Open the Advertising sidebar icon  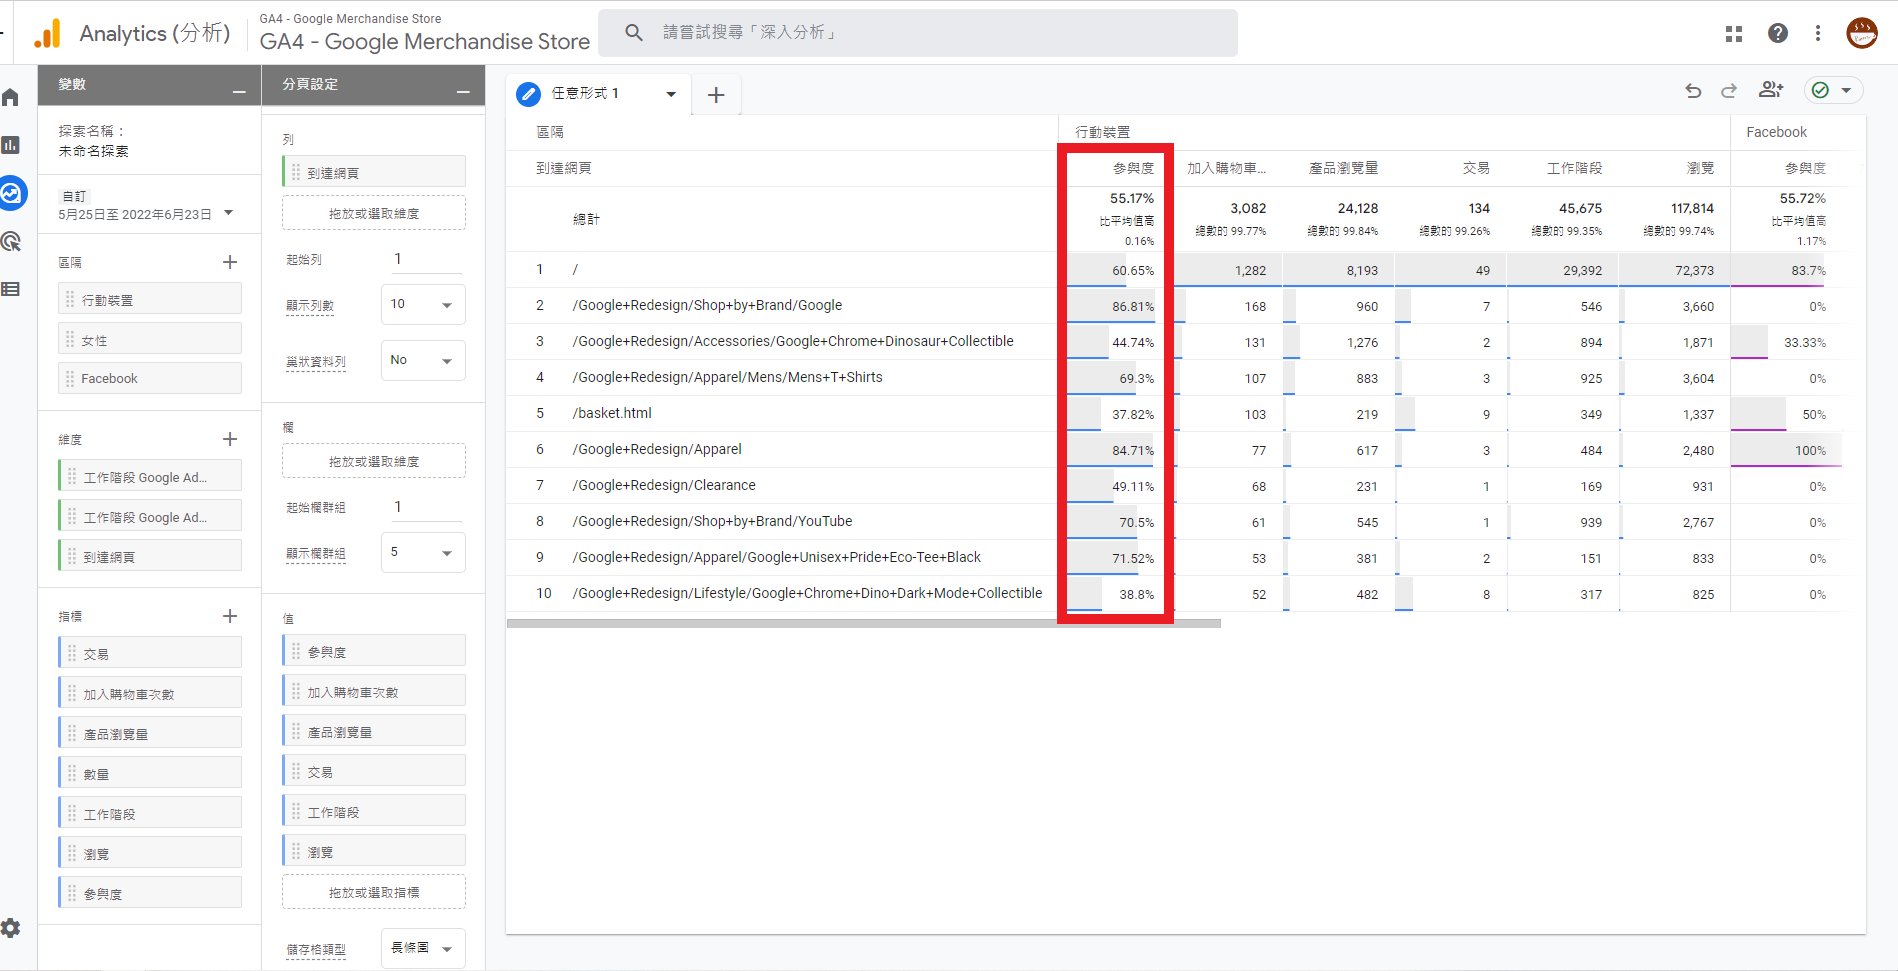pos(11,241)
